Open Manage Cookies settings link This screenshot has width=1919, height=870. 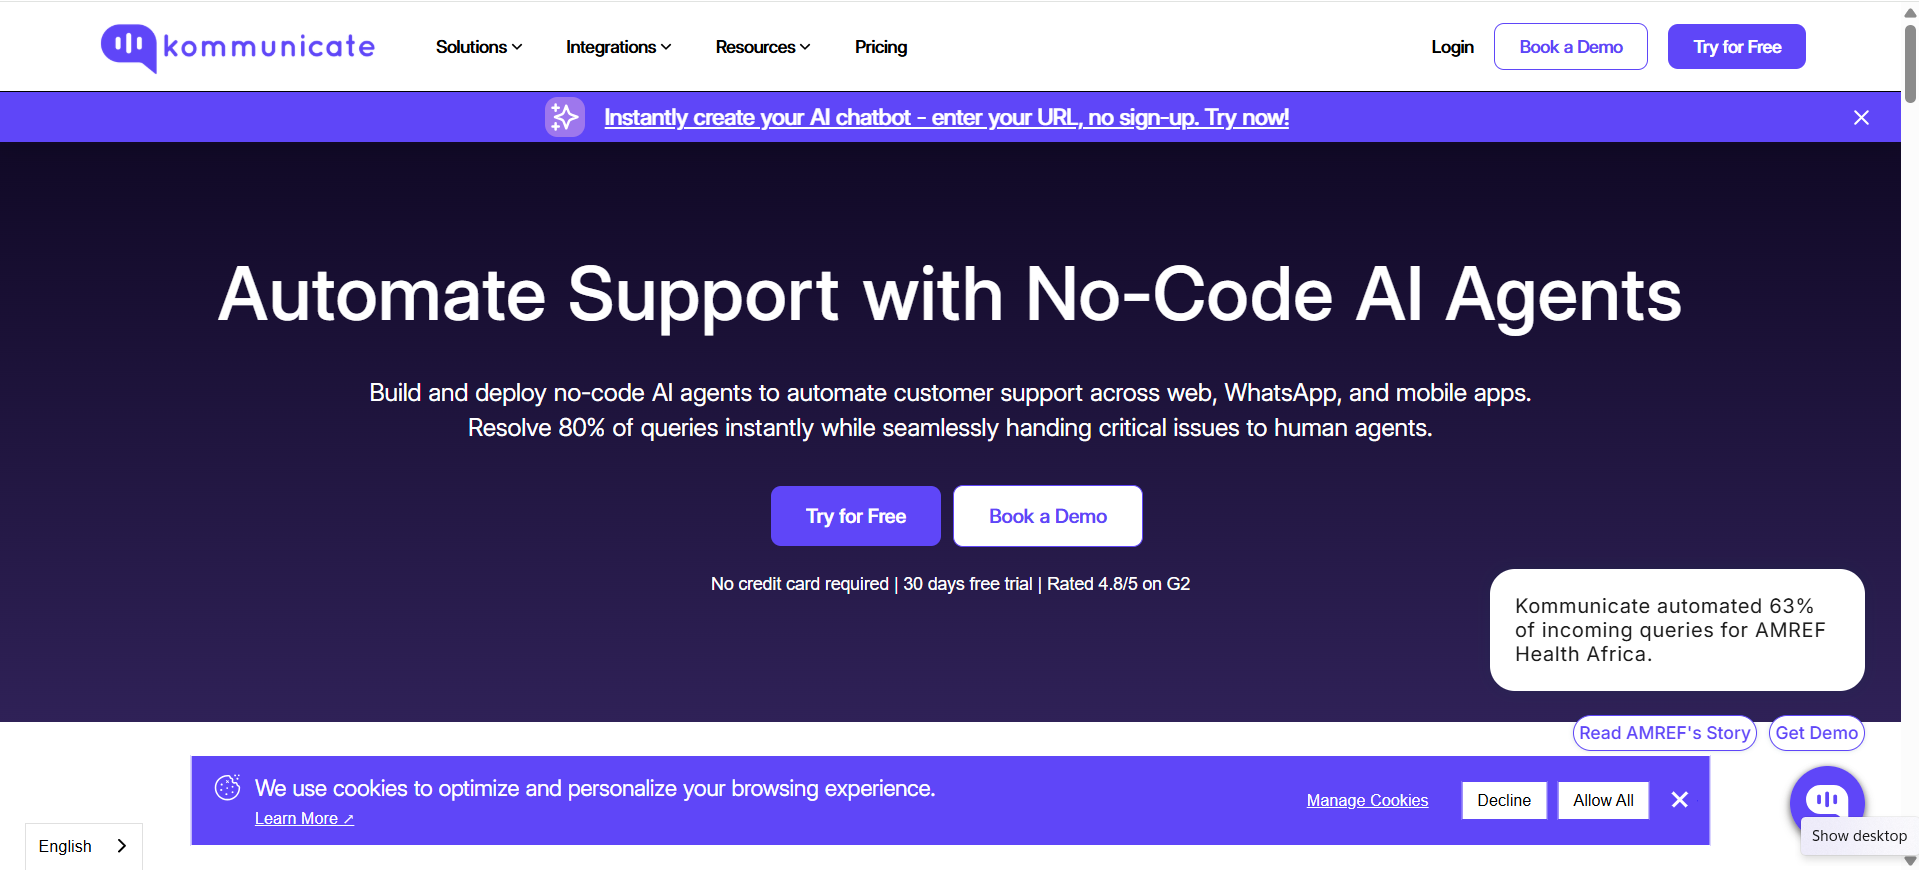coord(1366,800)
